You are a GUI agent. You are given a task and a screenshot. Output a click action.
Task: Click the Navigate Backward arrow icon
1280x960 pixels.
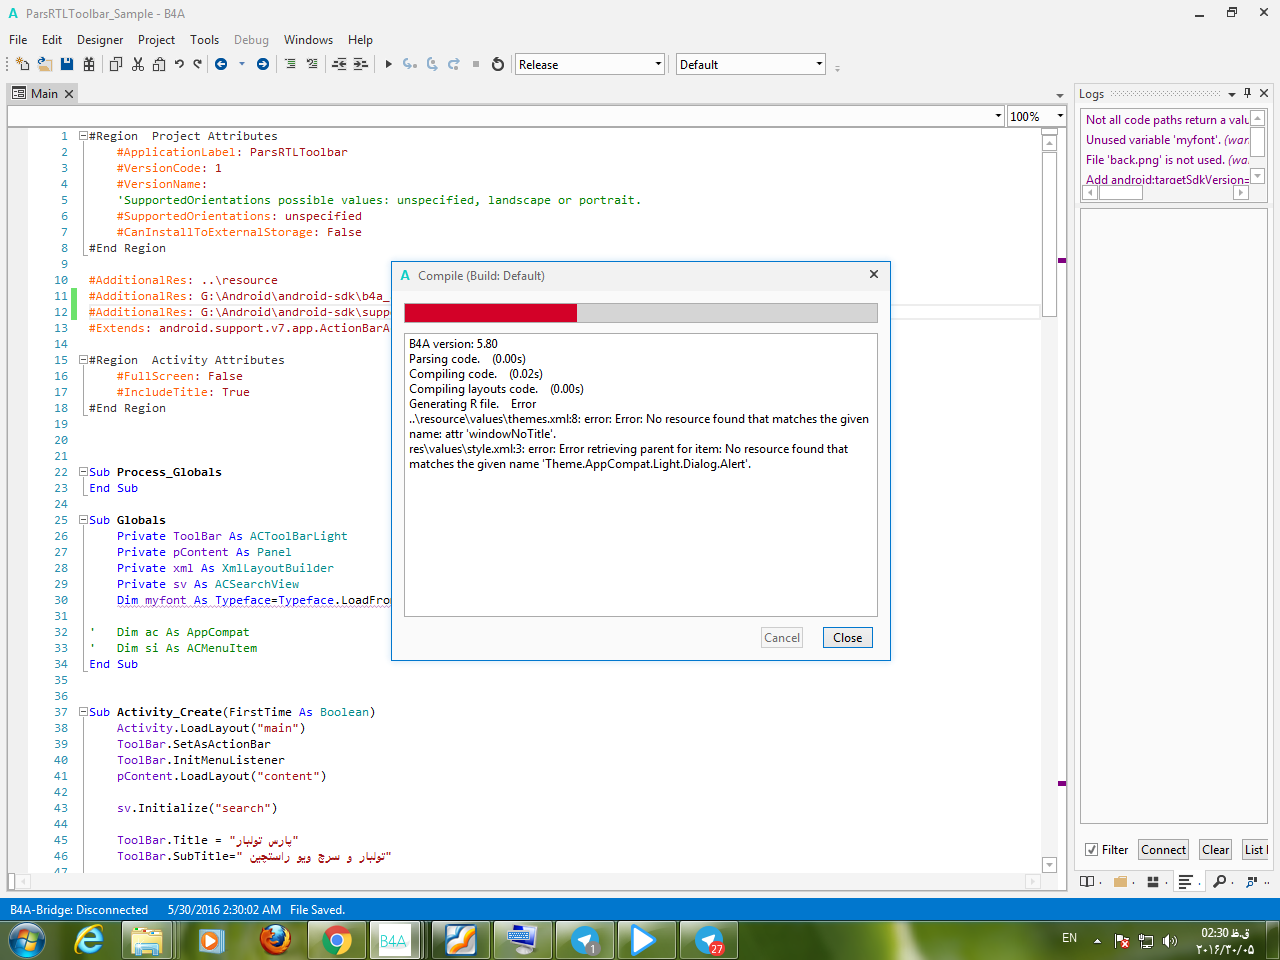click(221, 64)
